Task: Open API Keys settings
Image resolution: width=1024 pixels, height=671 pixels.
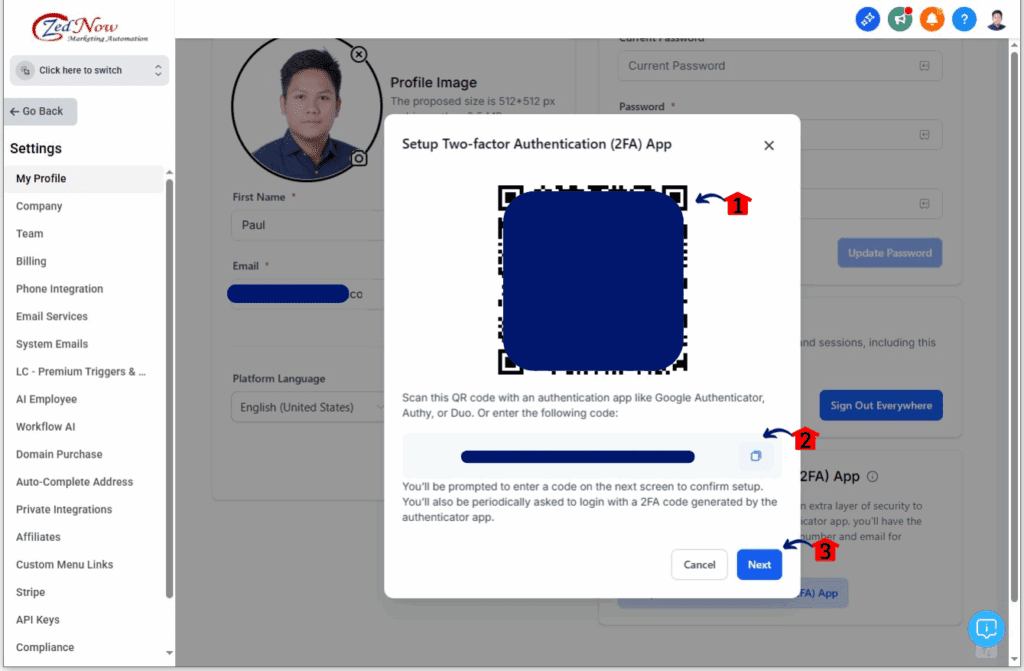Action: click(x=38, y=619)
